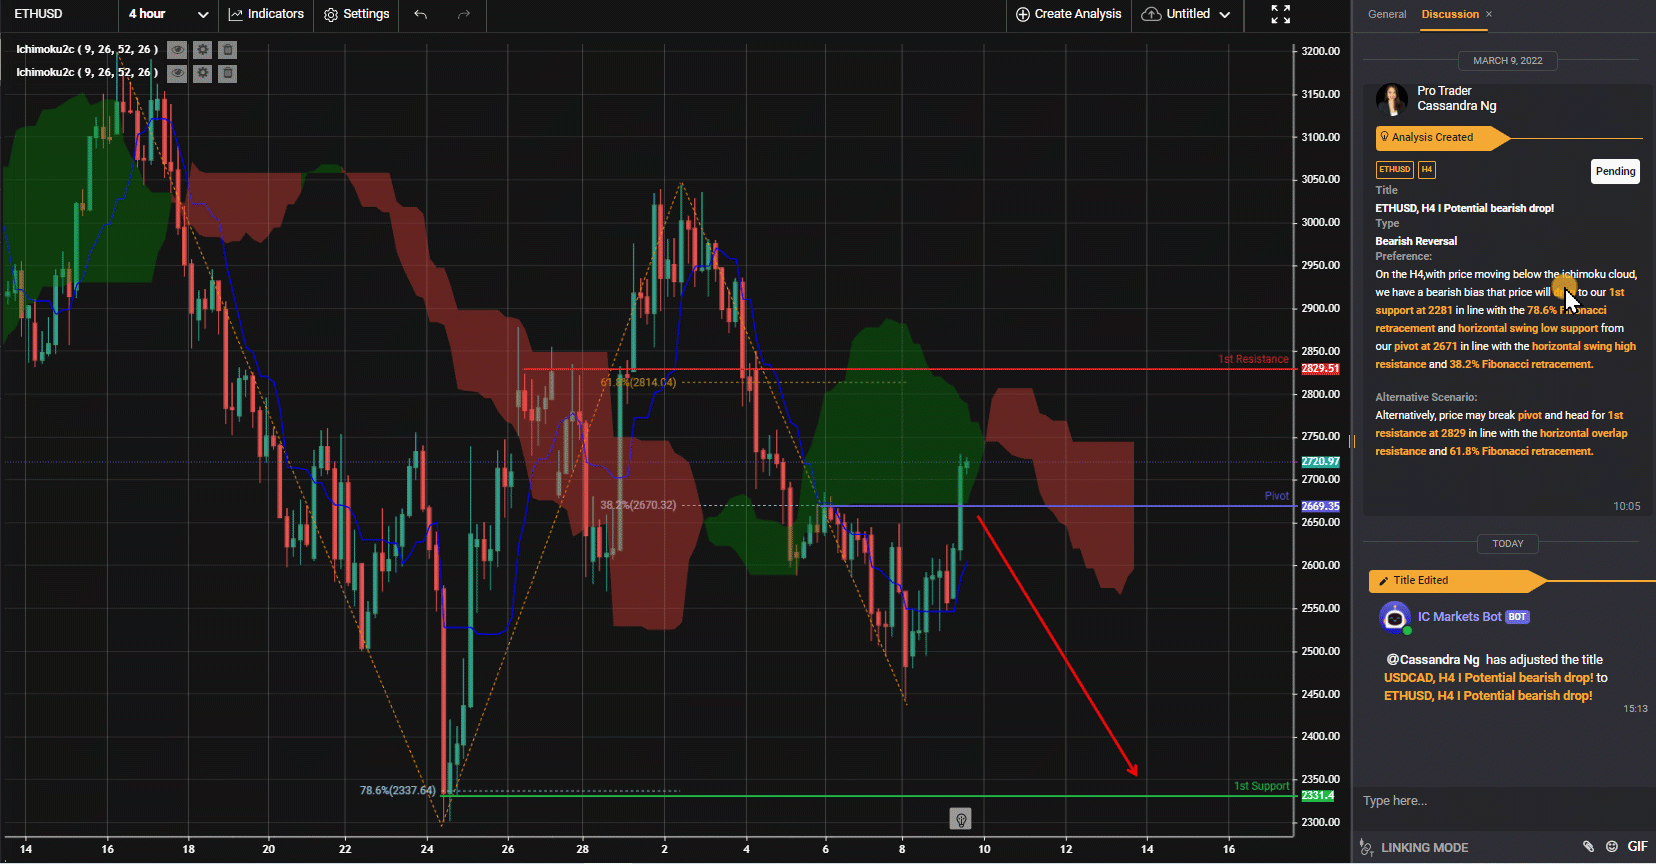Screen dimensions: 1656x864
Task: Delete the second Ichimoku2c indicator
Action: 228,73
